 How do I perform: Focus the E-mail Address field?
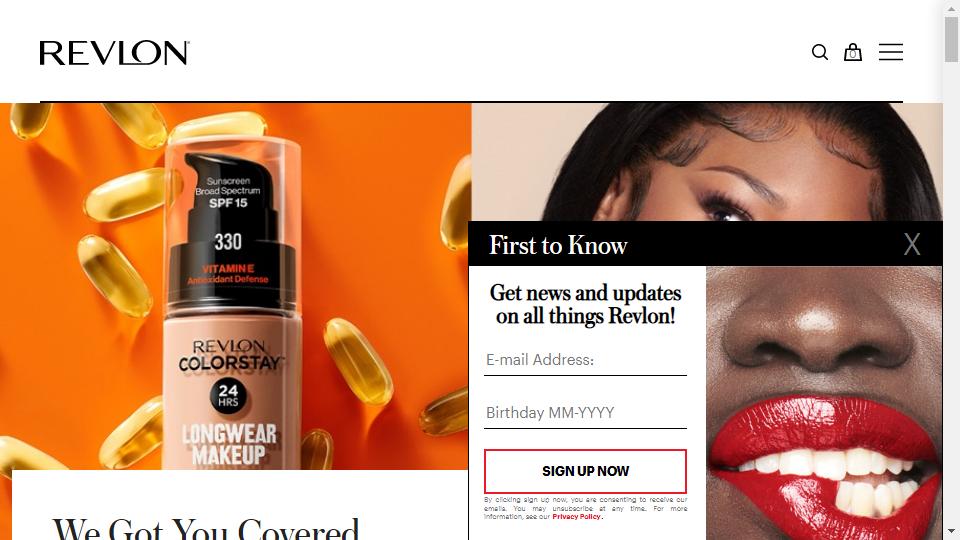coord(585,360)
